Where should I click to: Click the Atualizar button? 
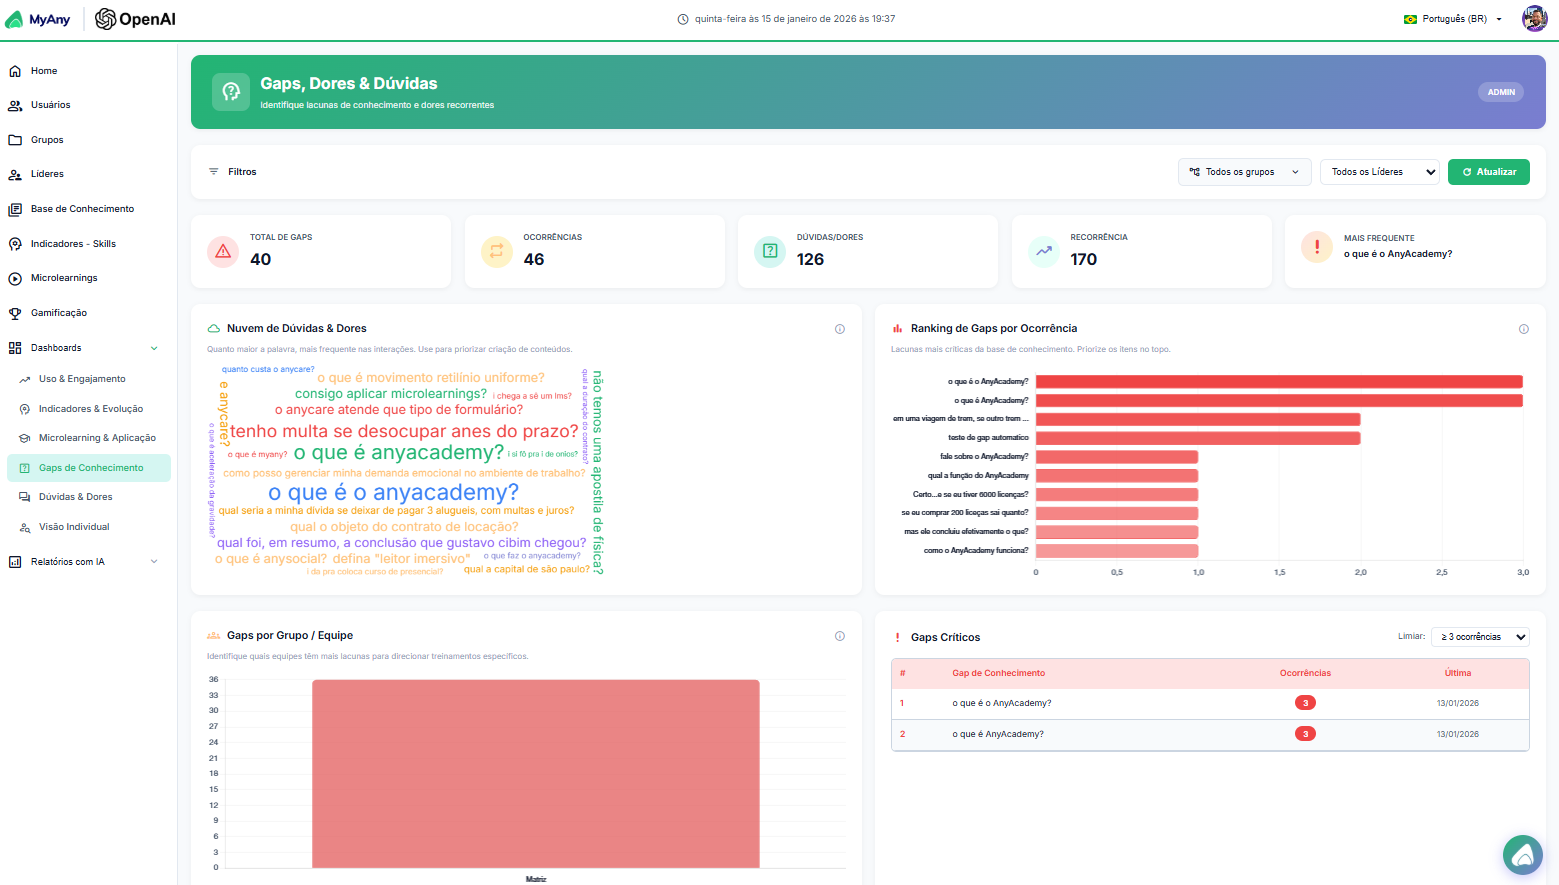(1488, 171)
